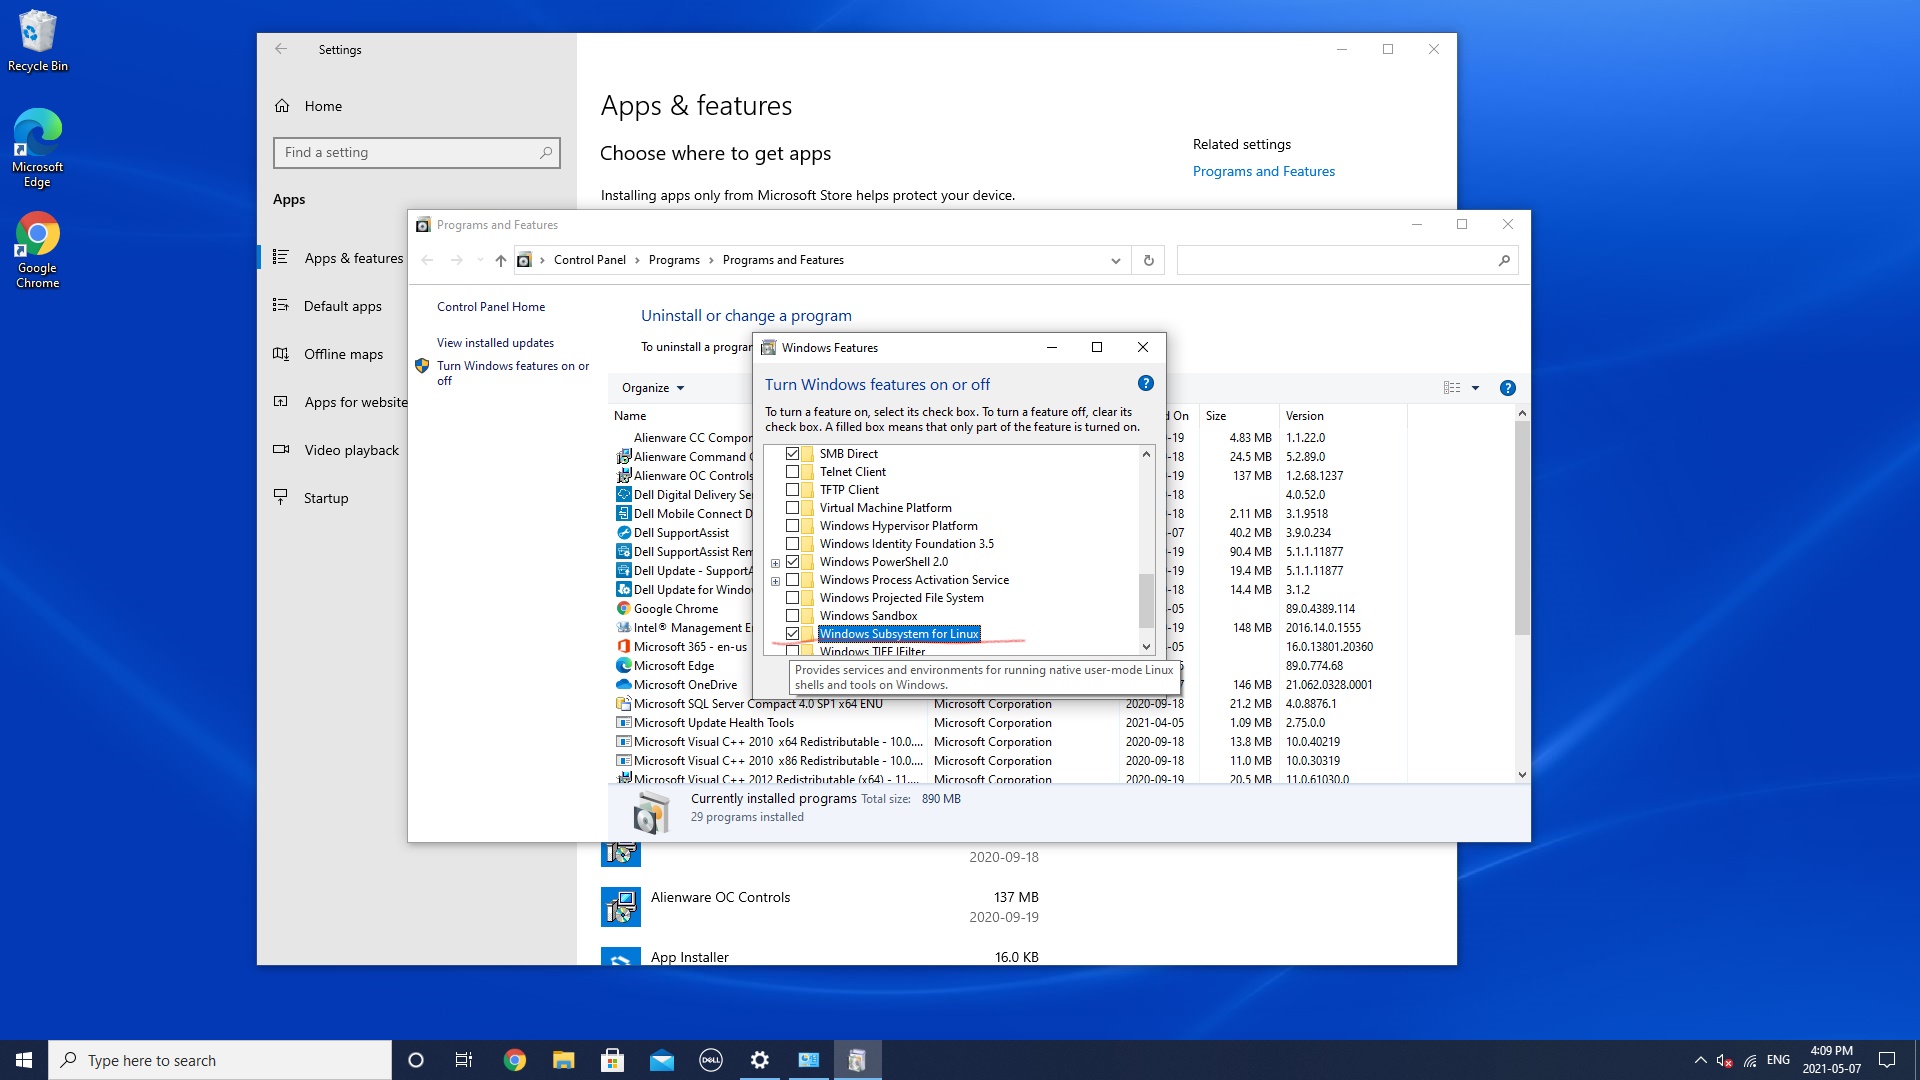Sort programs by Size column
This screenshot has width=1920, height=1080.
click(1238, 416)
